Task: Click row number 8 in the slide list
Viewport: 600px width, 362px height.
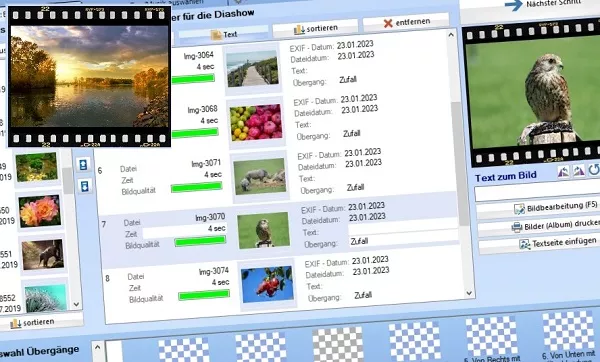Action: pyautogui.click(x=108, y=279)
